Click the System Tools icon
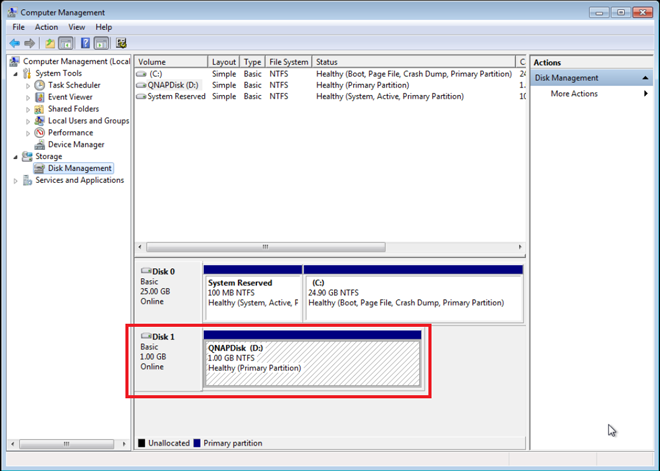Image resolution: width=660 pixels, height=471 pixels. point(27,73)
